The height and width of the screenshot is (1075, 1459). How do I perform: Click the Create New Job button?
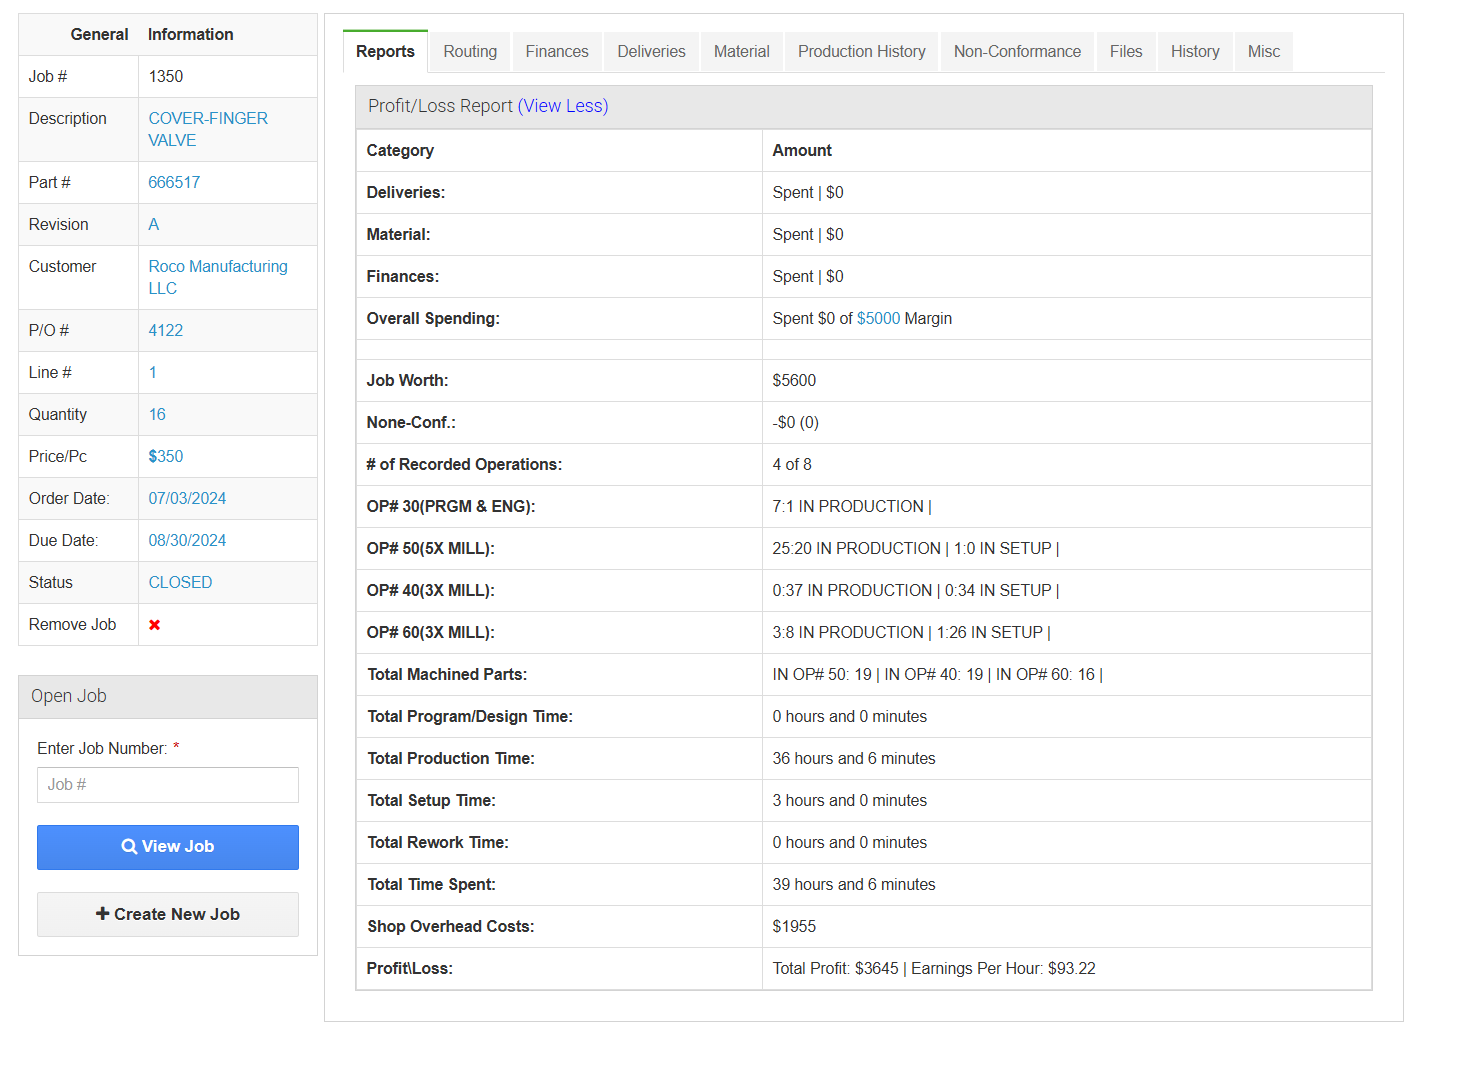(167, 914)
